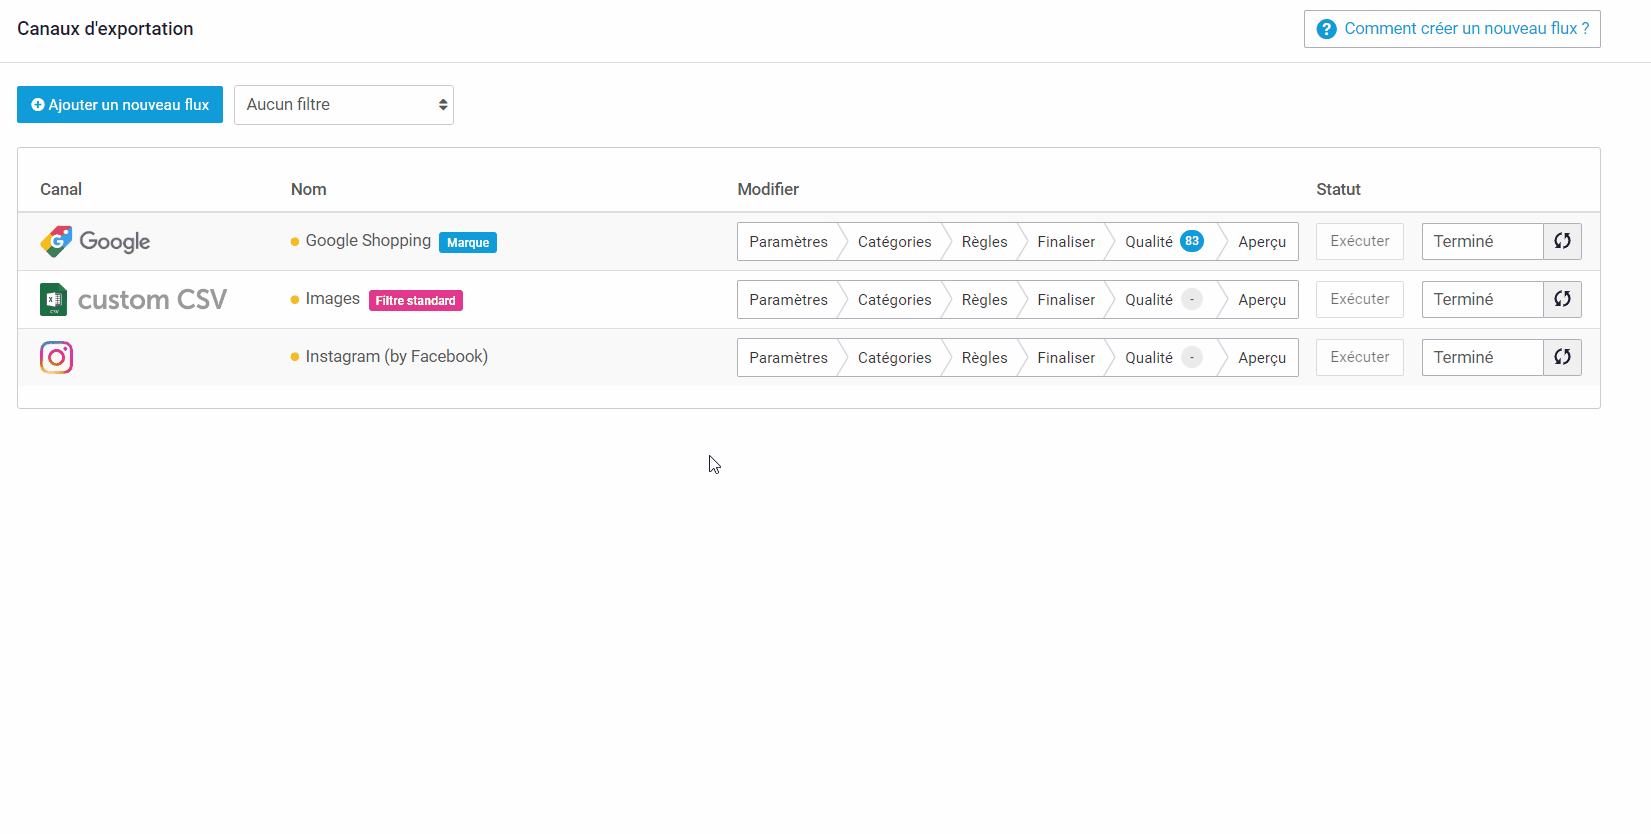Open Paramètres step for Images feed
The height and width of the screenshot is (834, 1651).
(x=788, y=299)
